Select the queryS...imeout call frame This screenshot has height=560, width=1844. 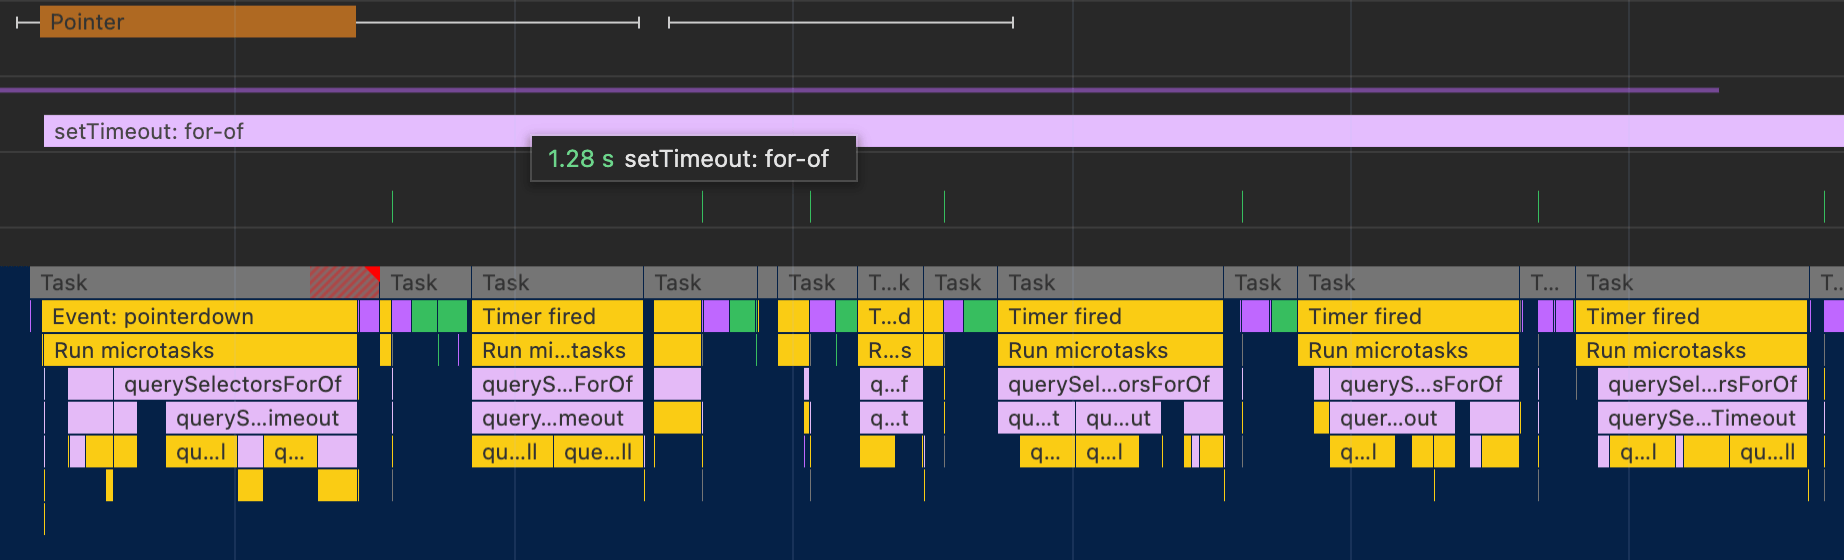point(261,419)
